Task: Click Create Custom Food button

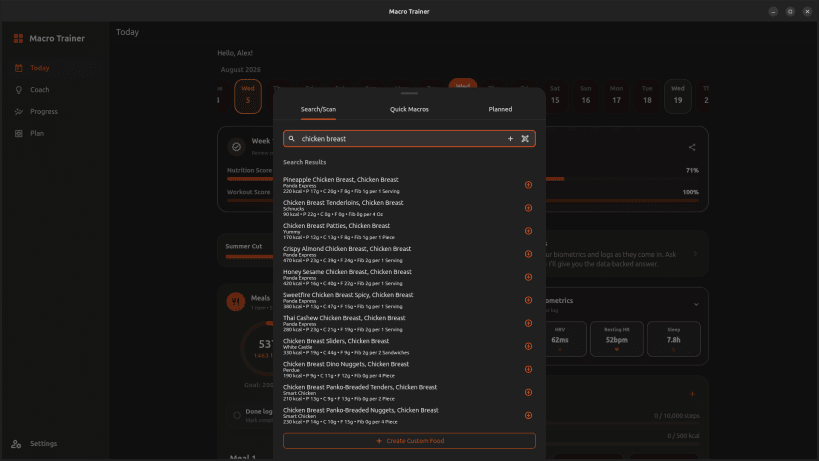Action: click(409, 441)
